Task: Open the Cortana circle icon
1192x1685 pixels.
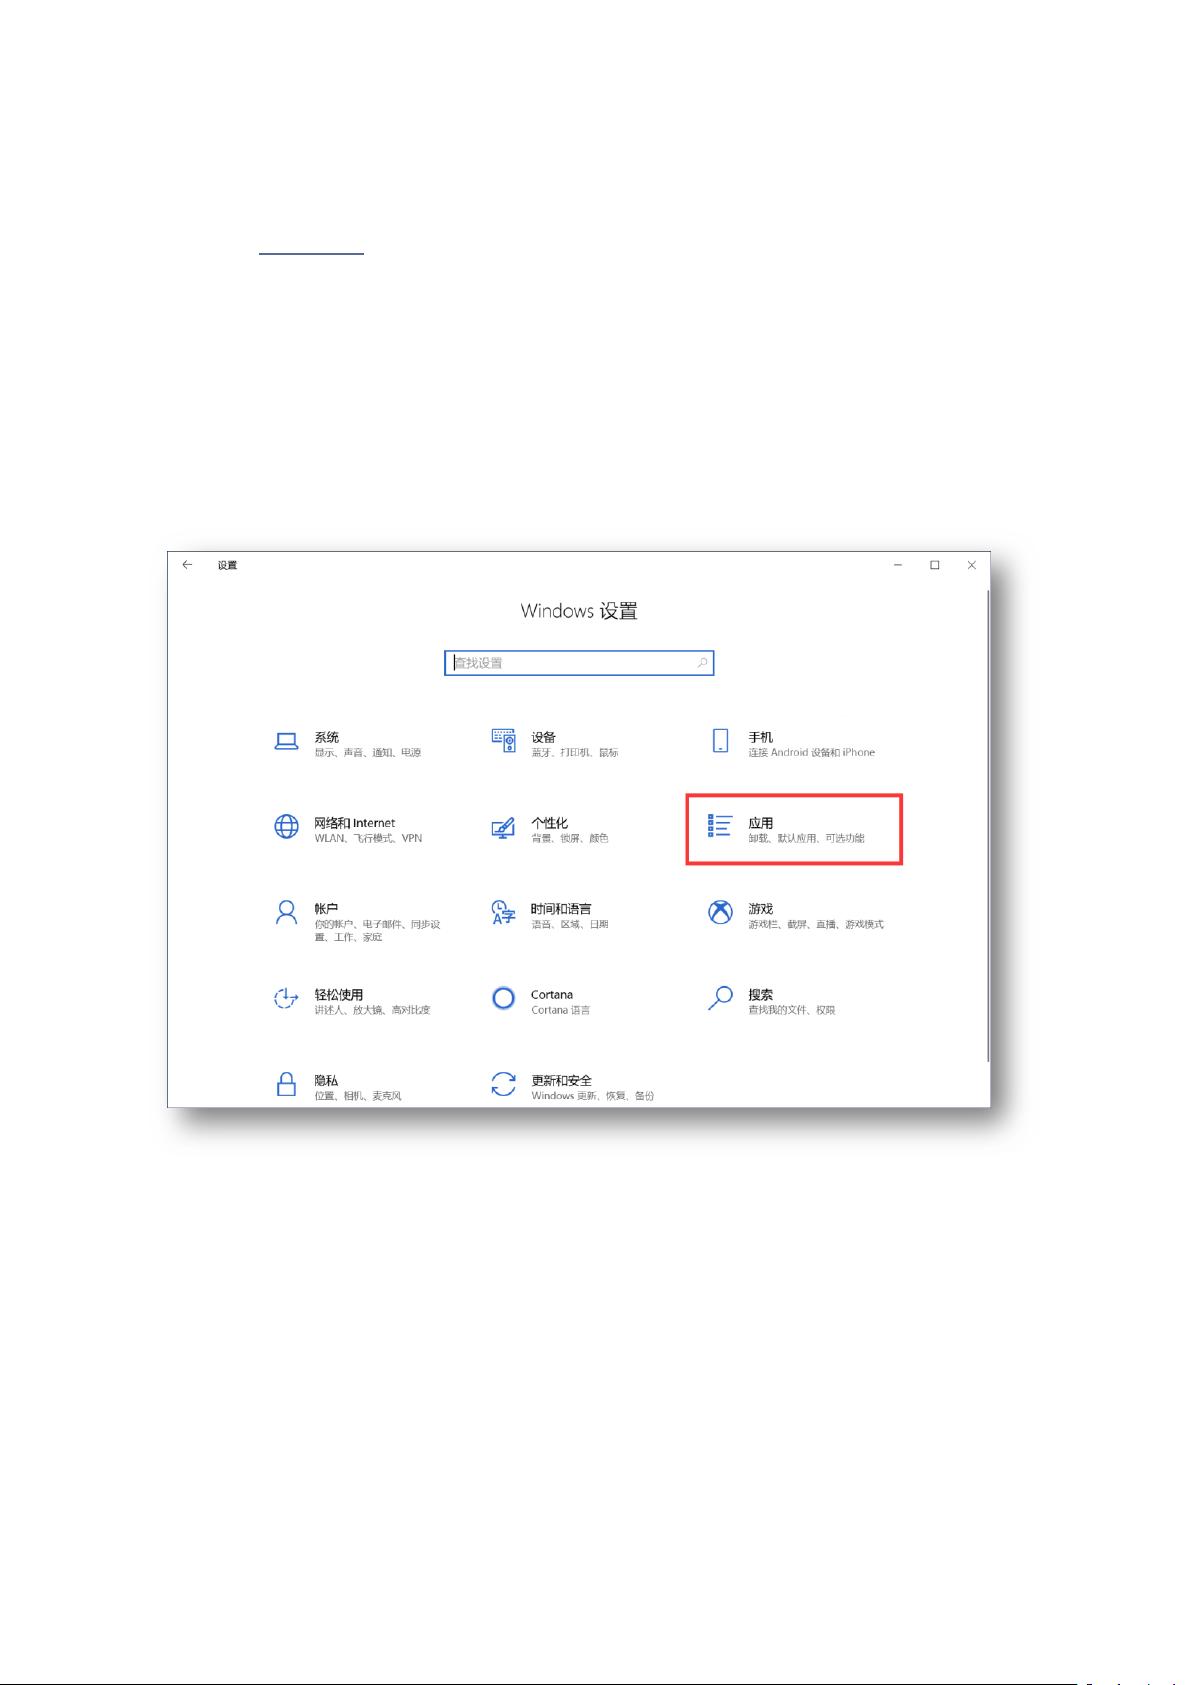Action: pos(503,998)
